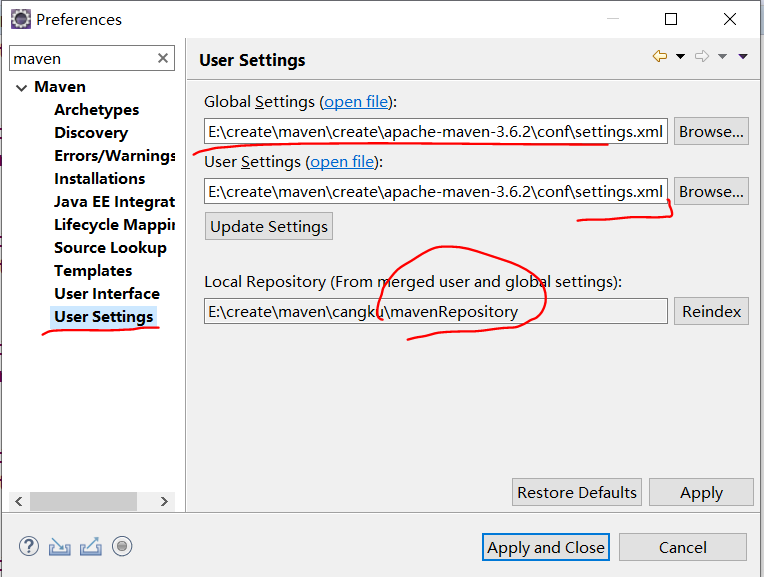Click Restore Defaults
The image size is (764, 577).
[576, 492]
